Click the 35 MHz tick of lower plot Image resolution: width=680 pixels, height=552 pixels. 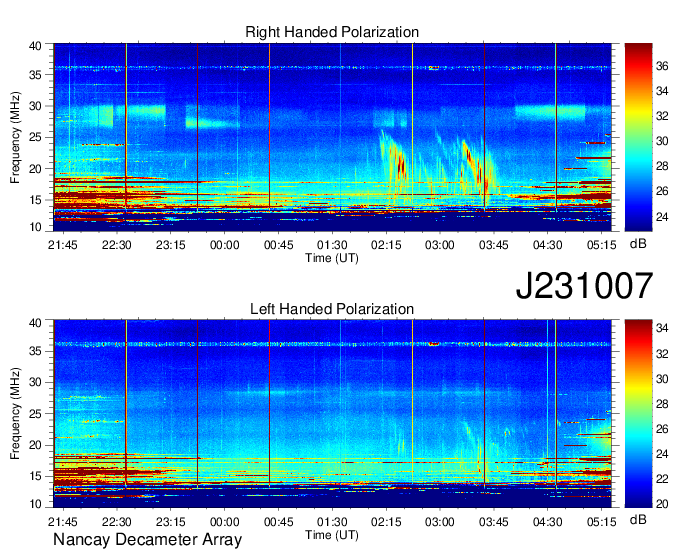pos(36,351)
